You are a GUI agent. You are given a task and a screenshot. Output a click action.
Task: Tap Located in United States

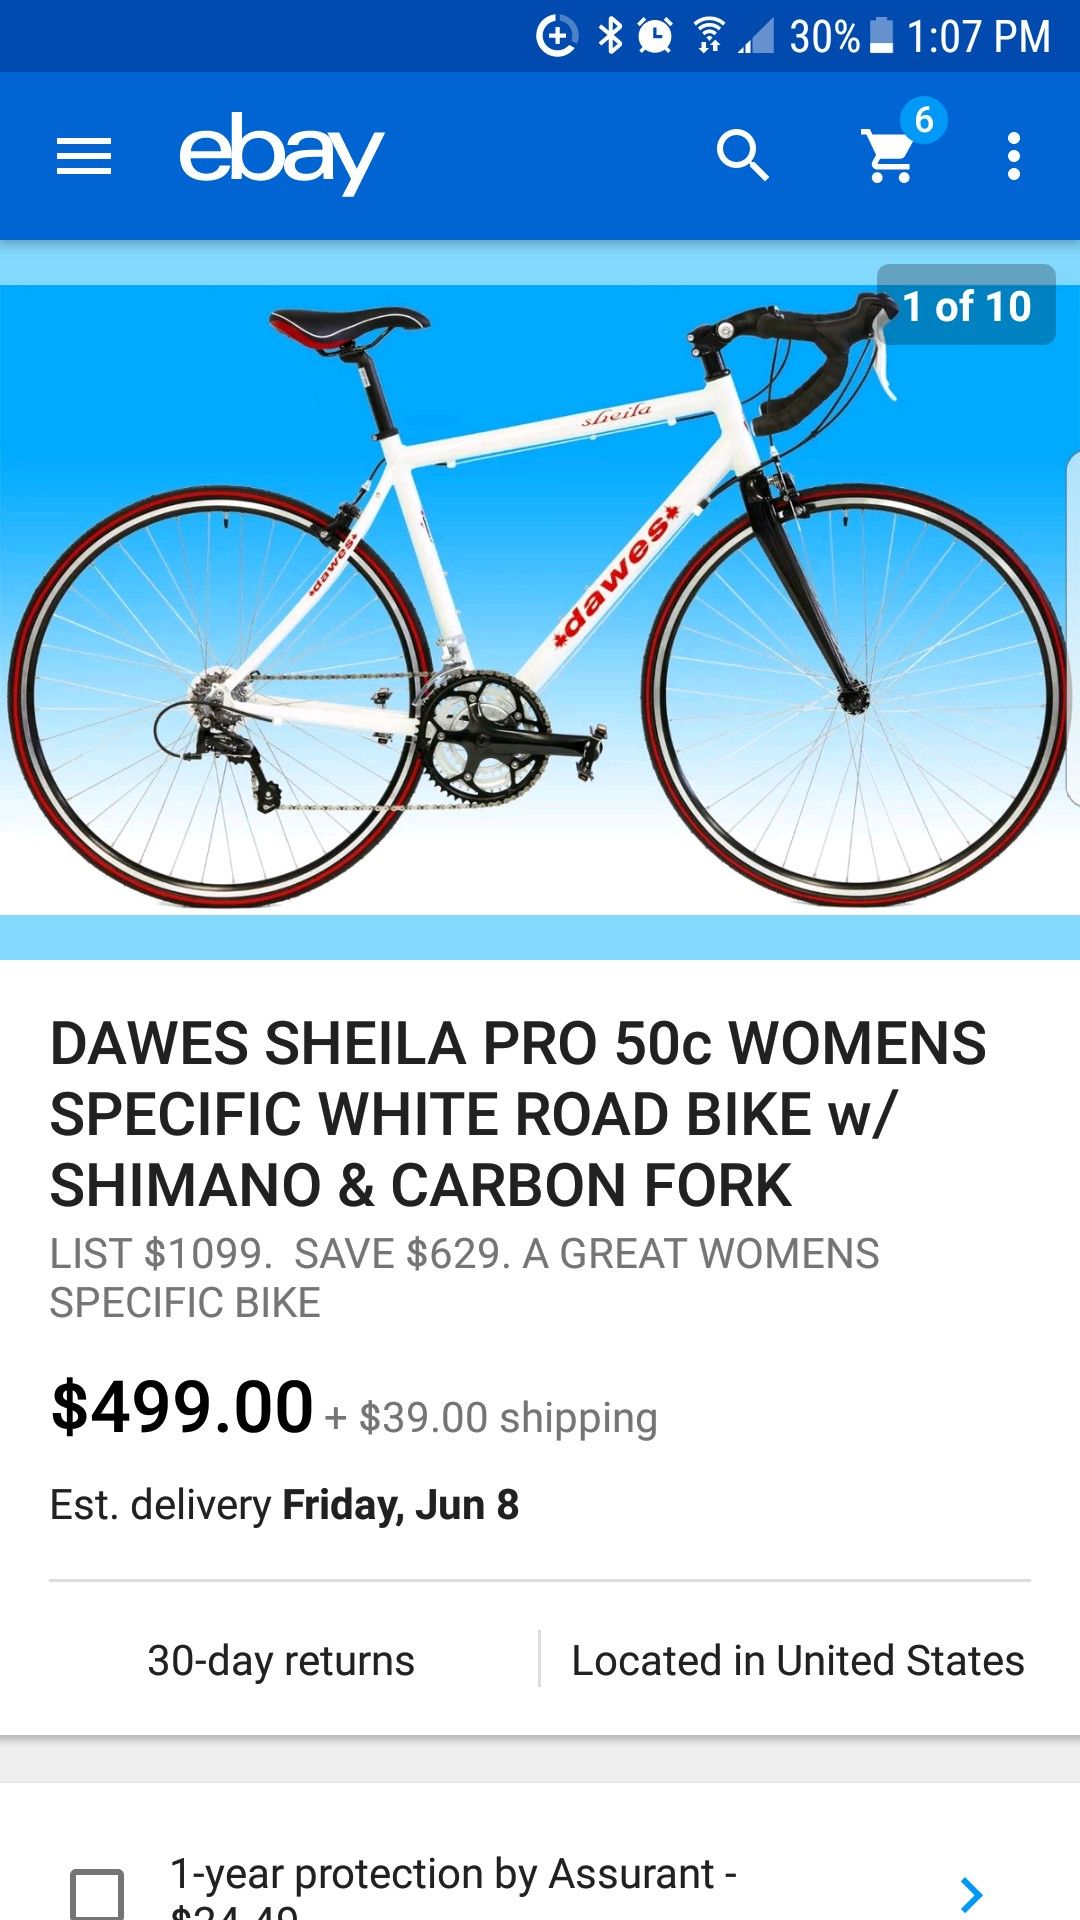coord(797,1660)
